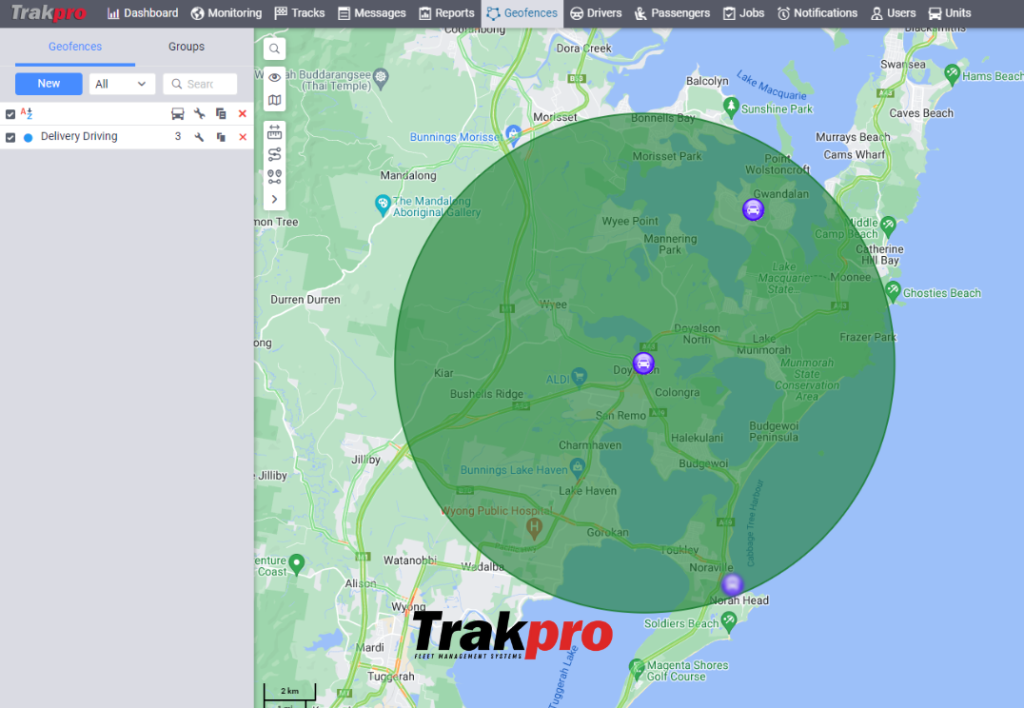
Task: Click the blue color dot of Delivery Driving
Action: (x=28, y=137)
